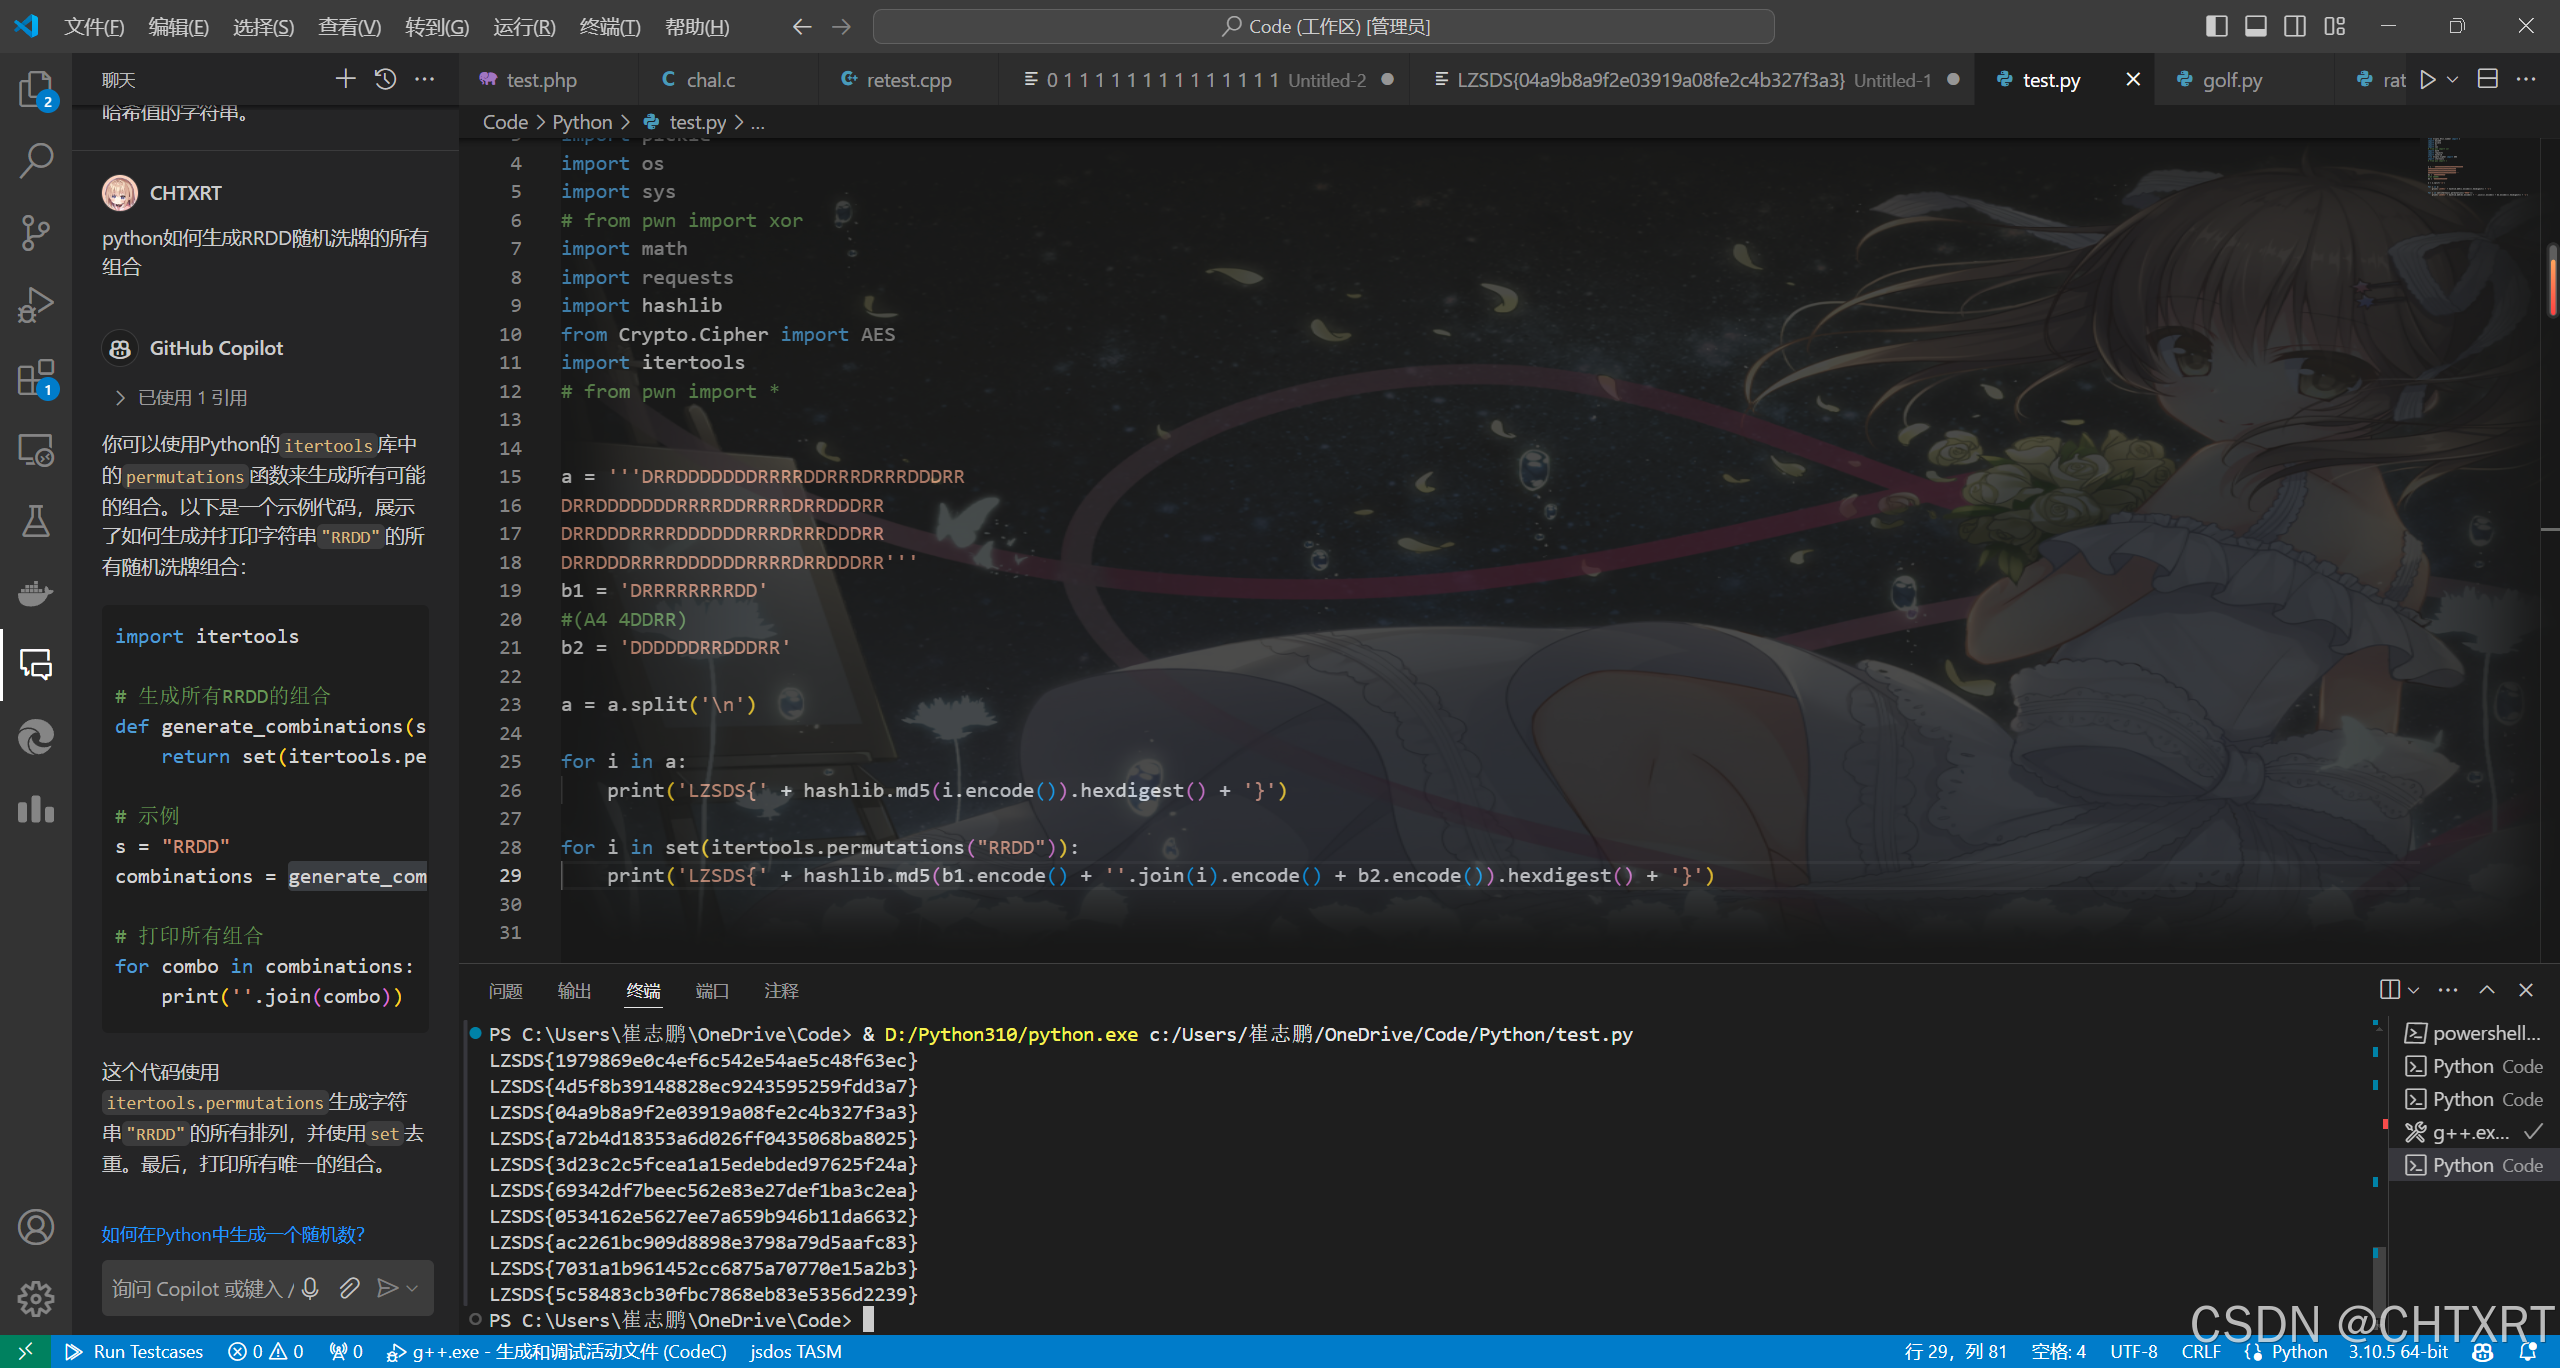
Task: Open run button dropdown arrow
Action: [2452, 80]
